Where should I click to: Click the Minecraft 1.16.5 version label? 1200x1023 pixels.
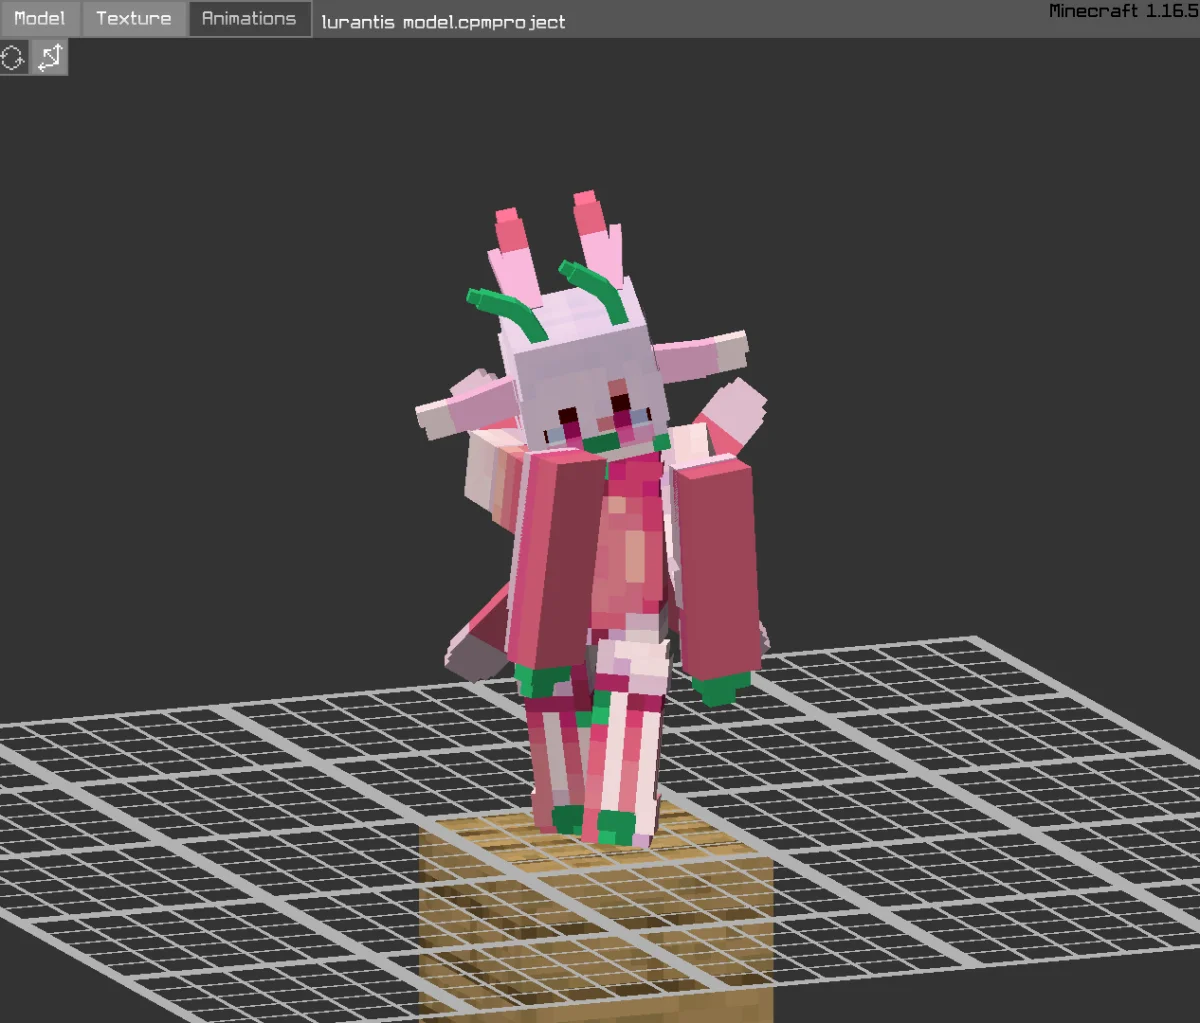pyautogui.click(x=1123, y=11)
